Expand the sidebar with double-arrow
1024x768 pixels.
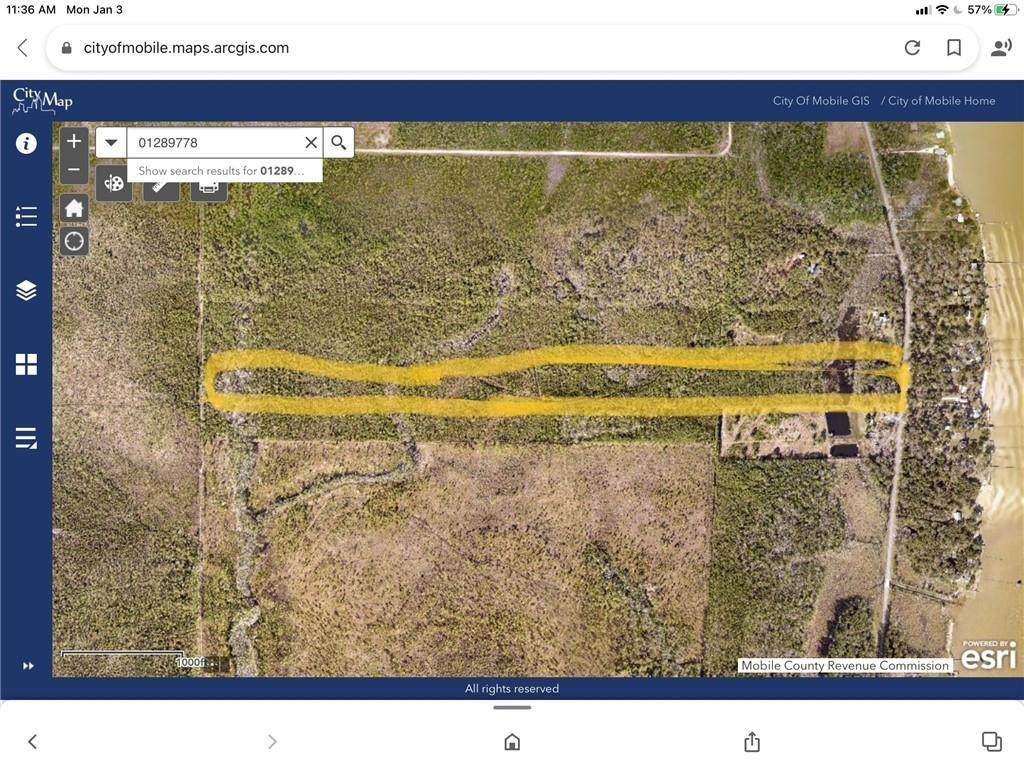click(x=28, y=666)
